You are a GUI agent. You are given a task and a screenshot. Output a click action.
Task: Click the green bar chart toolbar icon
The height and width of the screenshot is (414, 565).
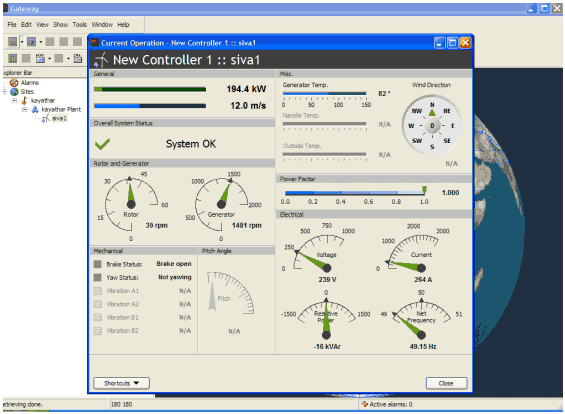tap(13, 58)
